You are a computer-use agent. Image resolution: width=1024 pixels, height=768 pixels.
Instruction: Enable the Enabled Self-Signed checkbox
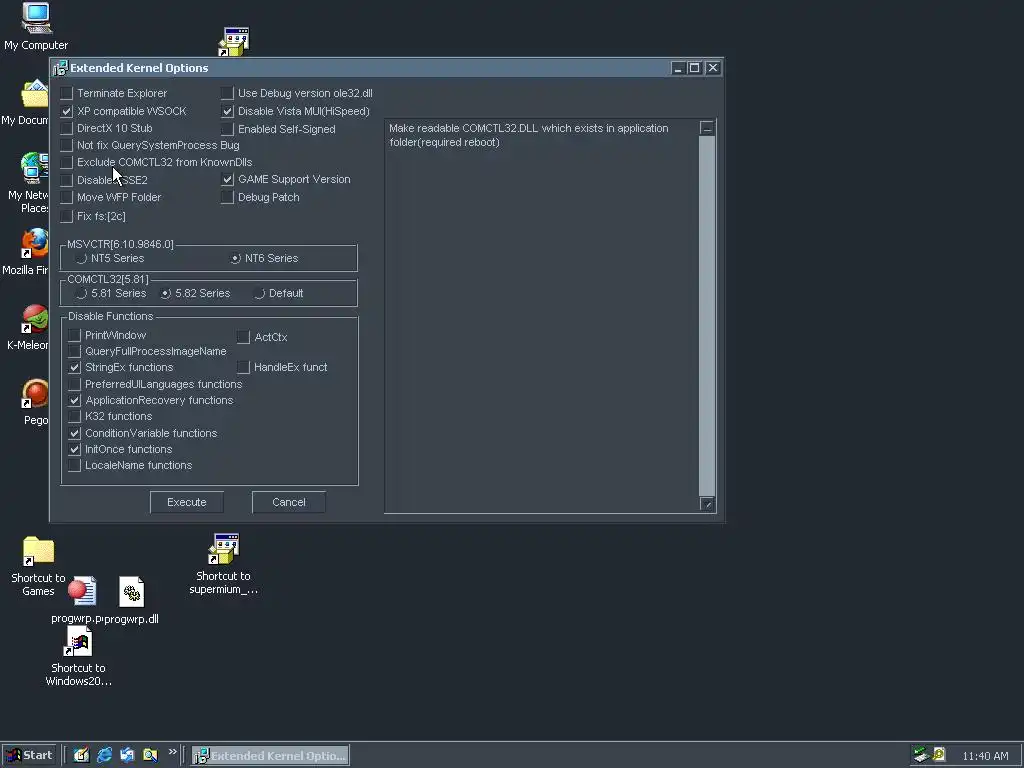point(227,129)
